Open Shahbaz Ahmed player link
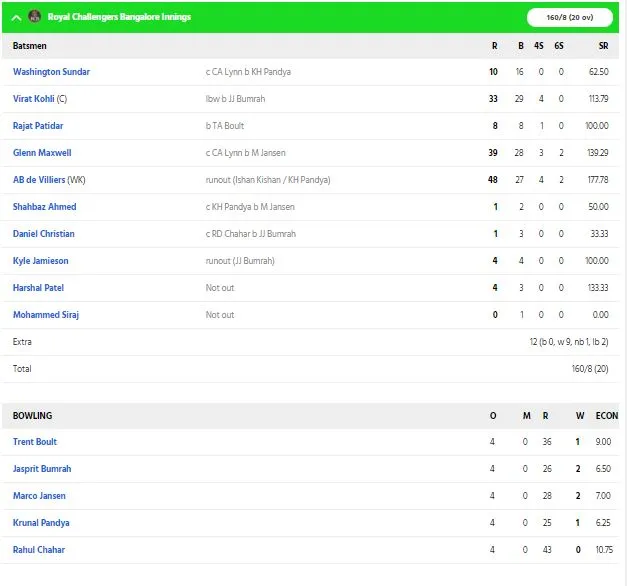The height and width of the screenshot is (586, 627). (44, 207)
